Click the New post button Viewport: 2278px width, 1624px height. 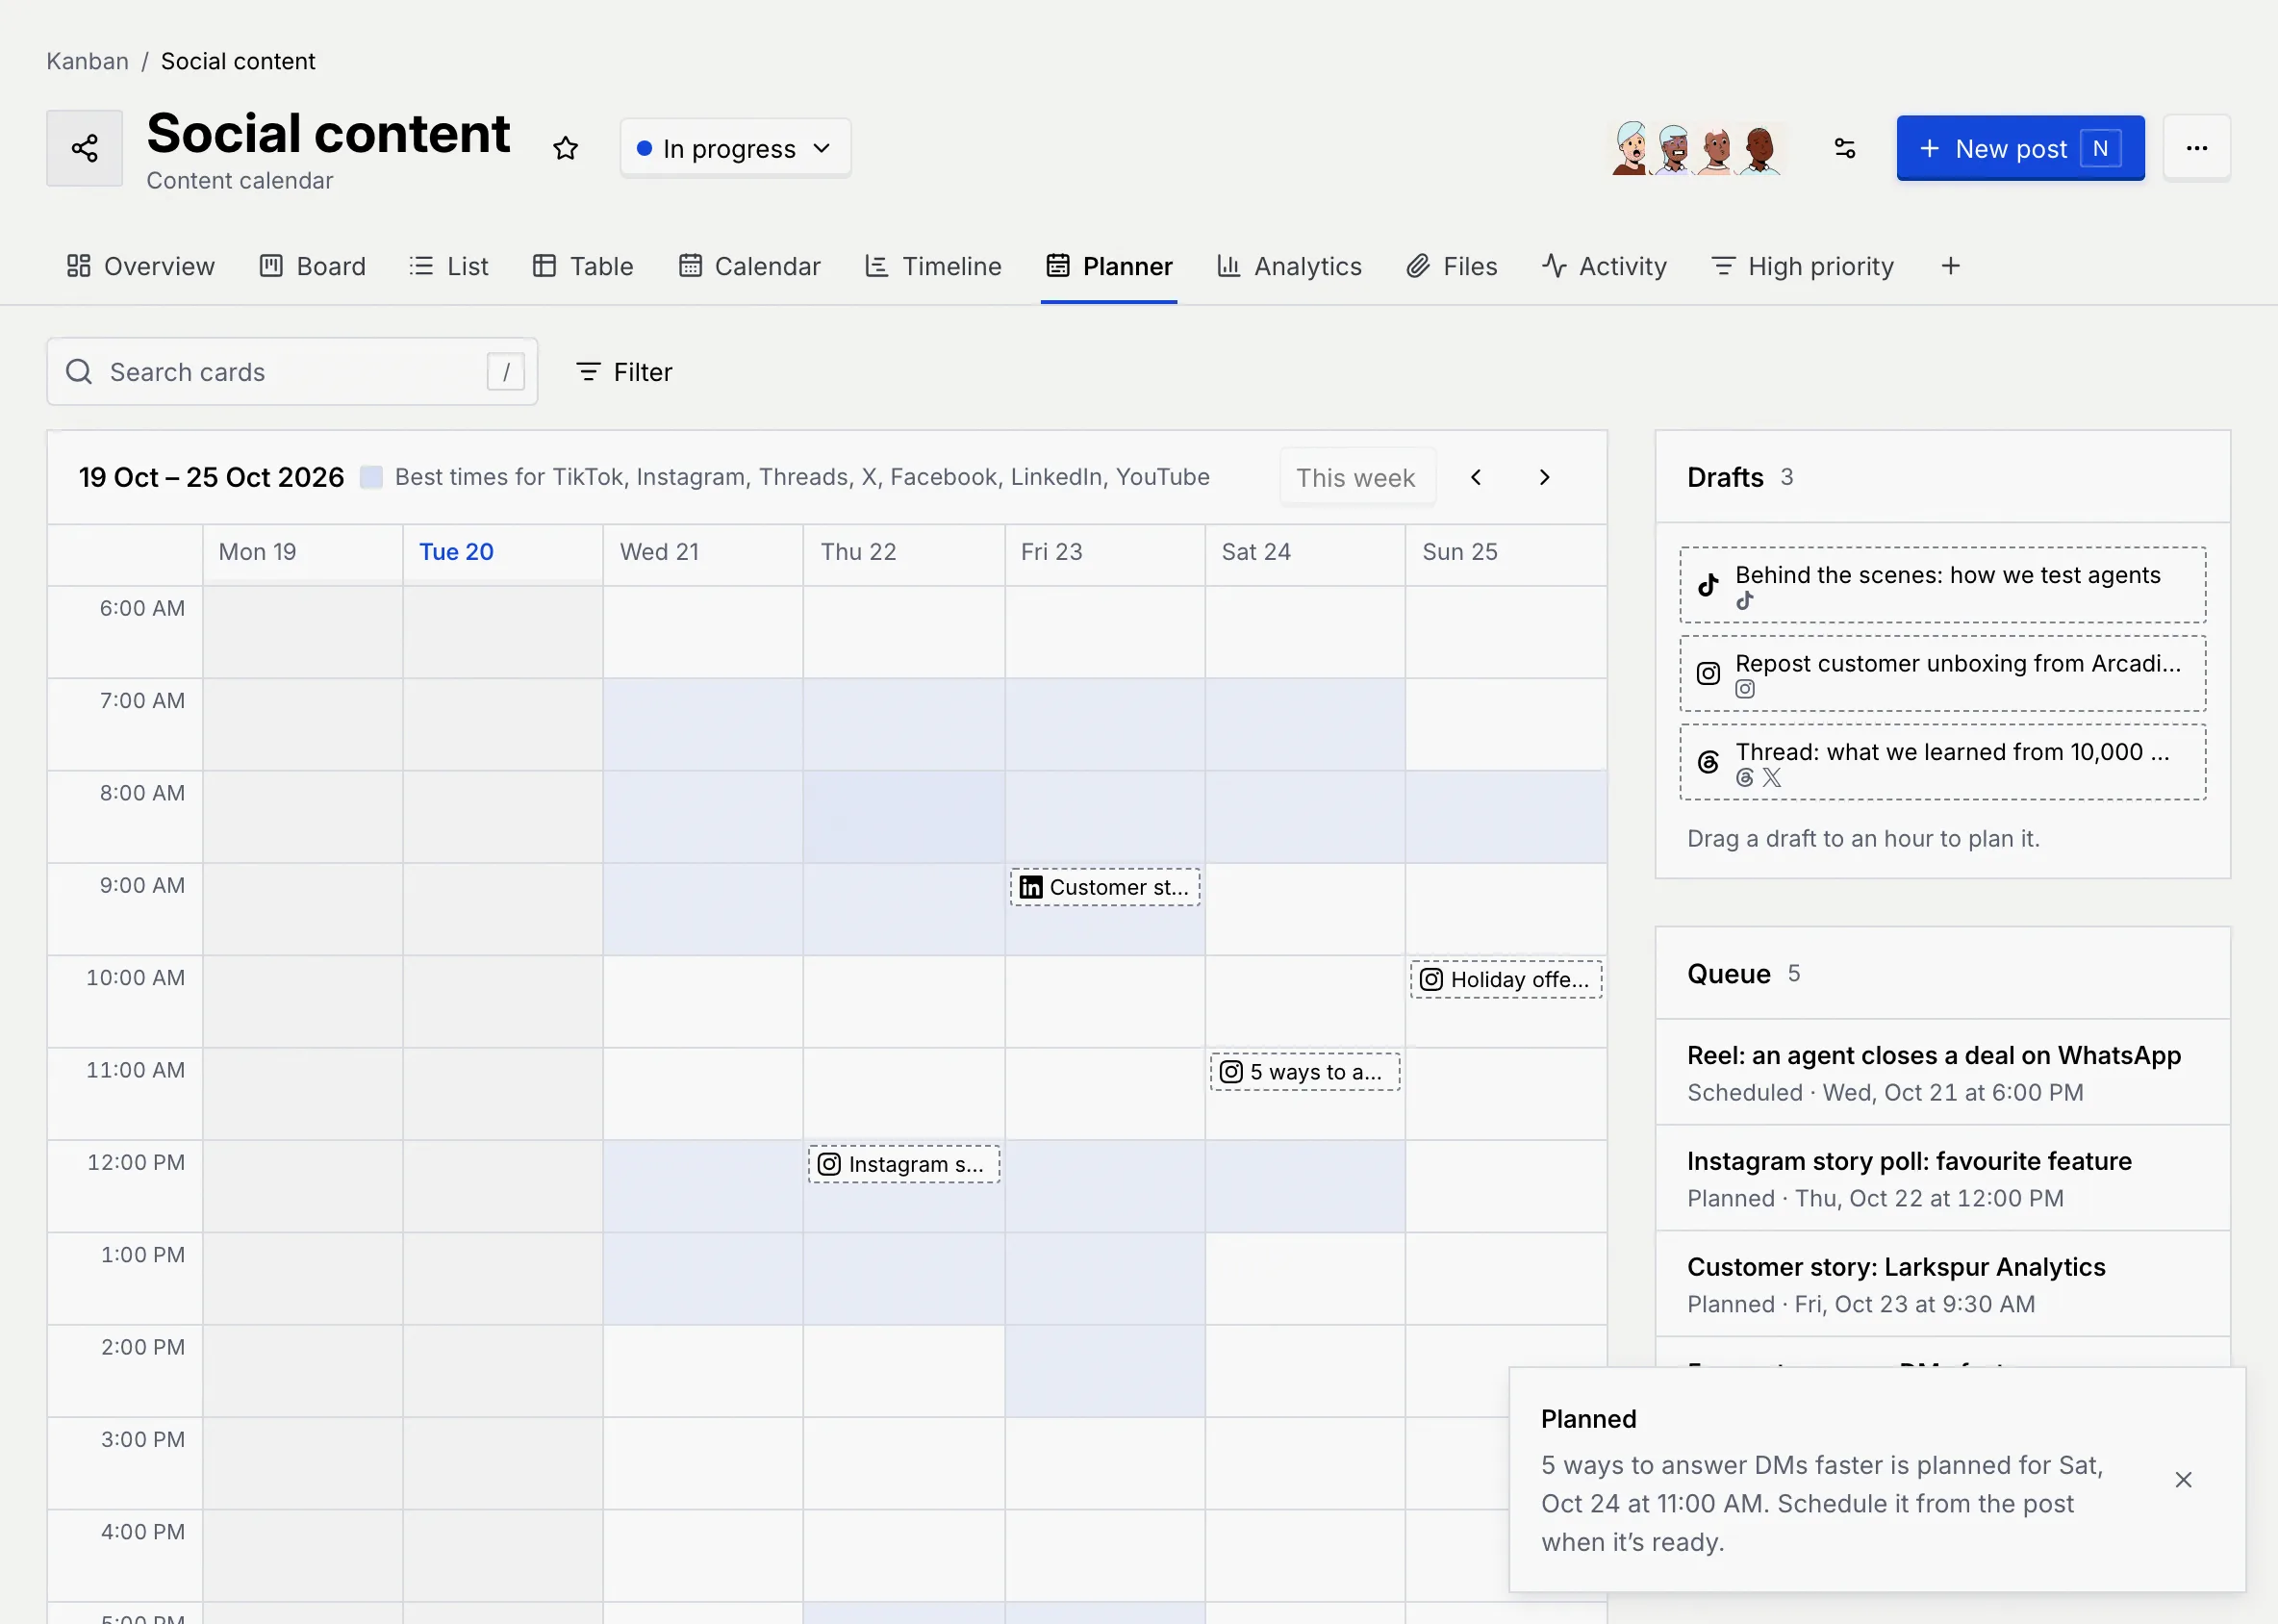[x=2020, y=148]
